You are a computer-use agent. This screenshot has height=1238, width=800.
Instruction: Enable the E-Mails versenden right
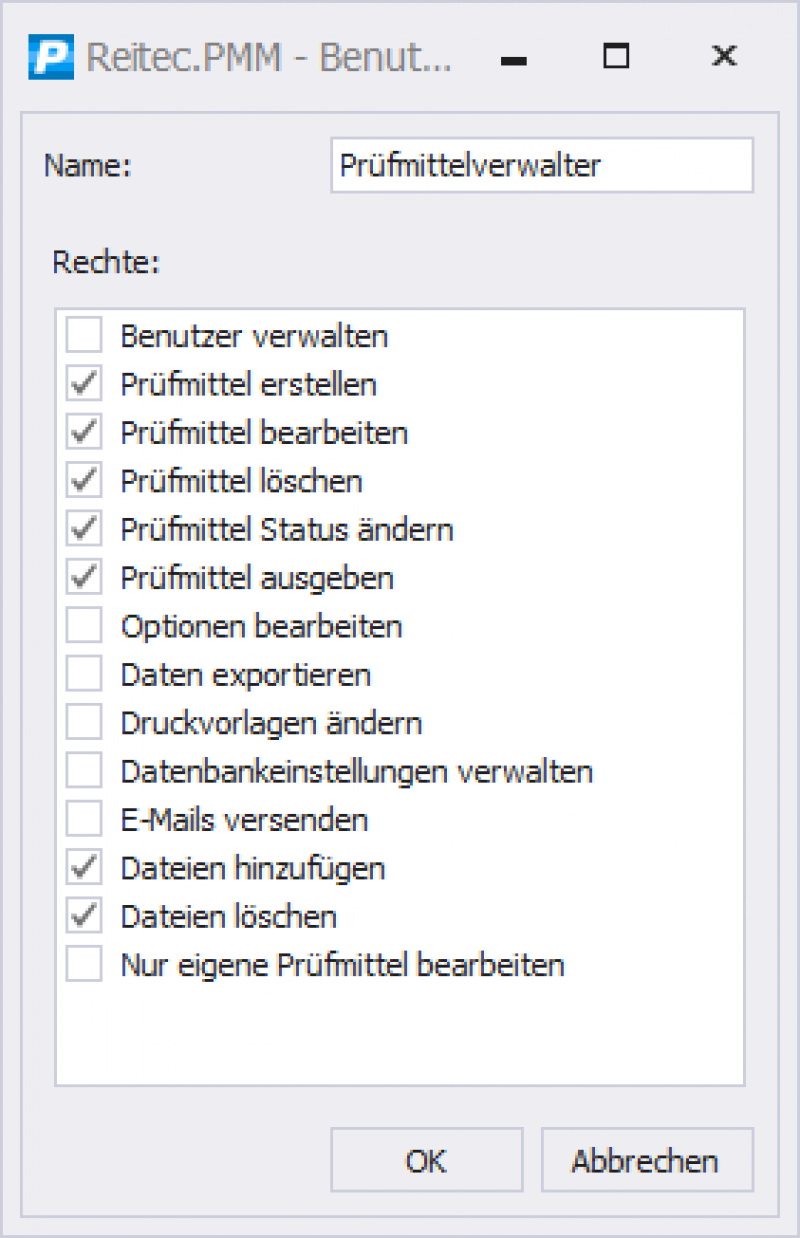coord(84,820)
